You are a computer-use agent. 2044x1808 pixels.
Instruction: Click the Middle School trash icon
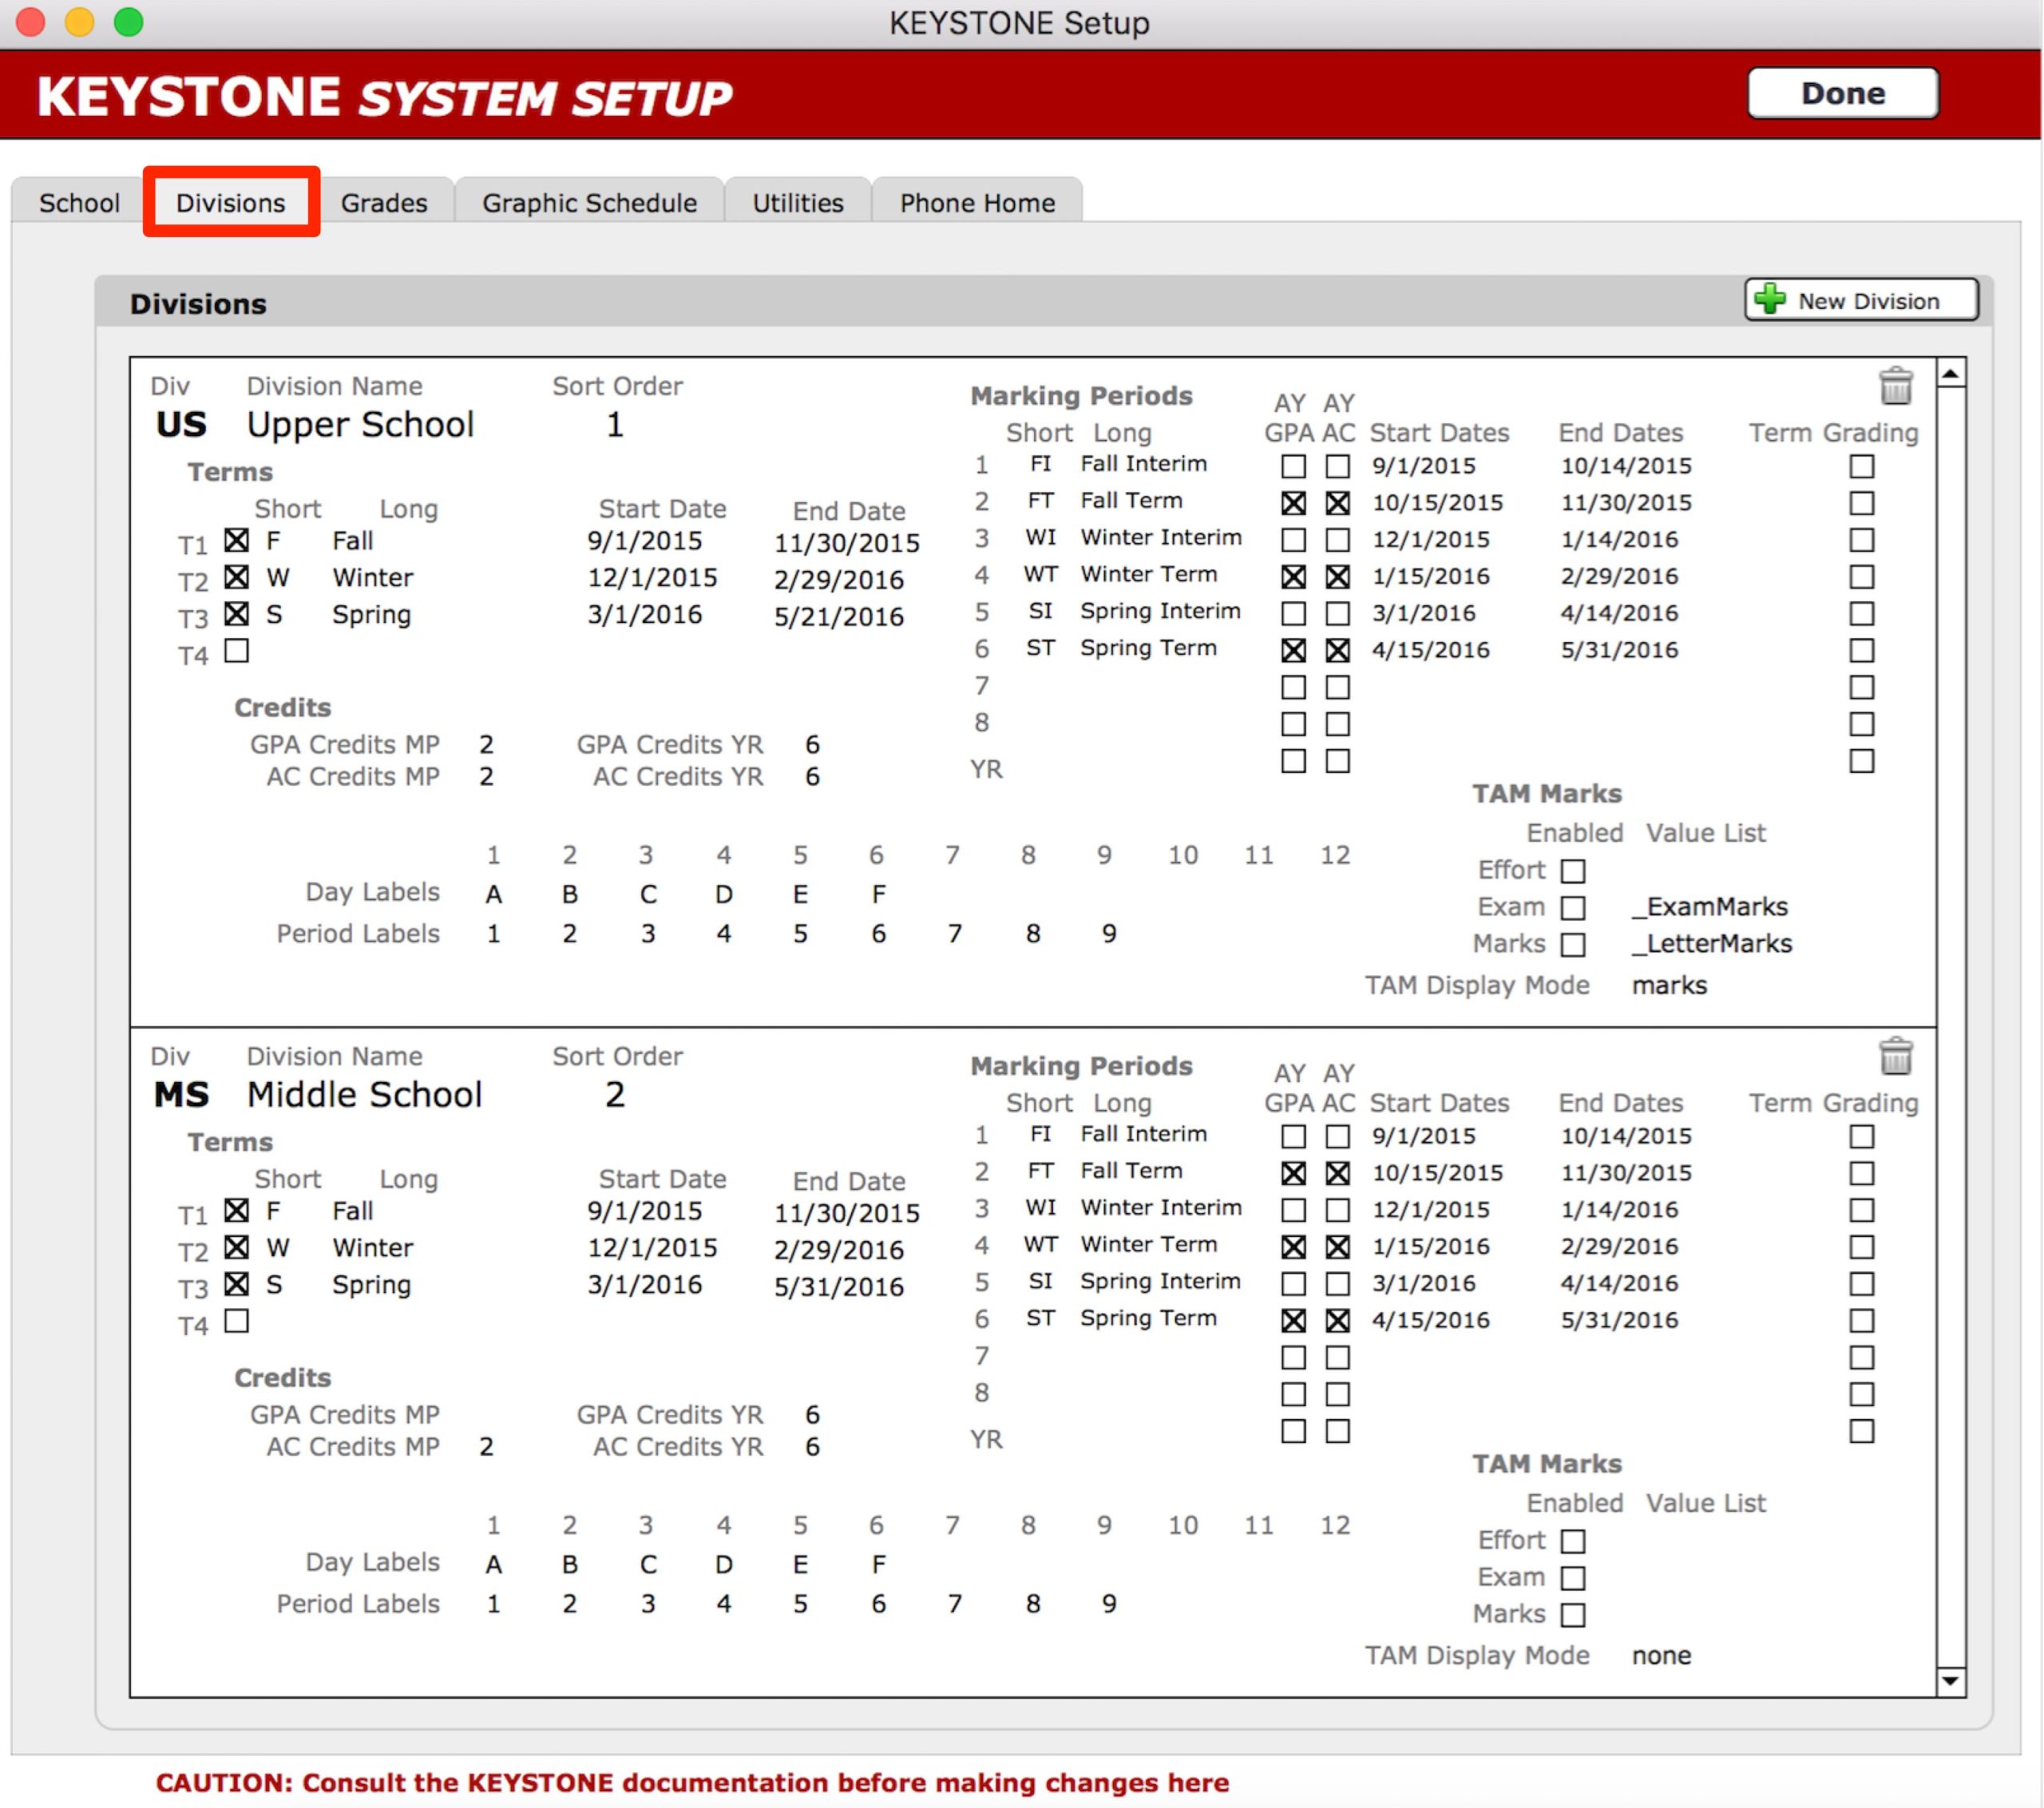(x=1895, y=1056)
